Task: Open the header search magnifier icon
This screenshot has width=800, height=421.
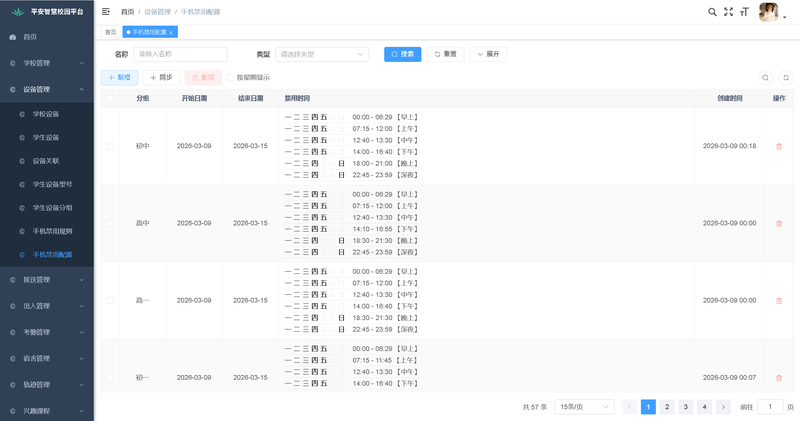Action: [712, 12]
